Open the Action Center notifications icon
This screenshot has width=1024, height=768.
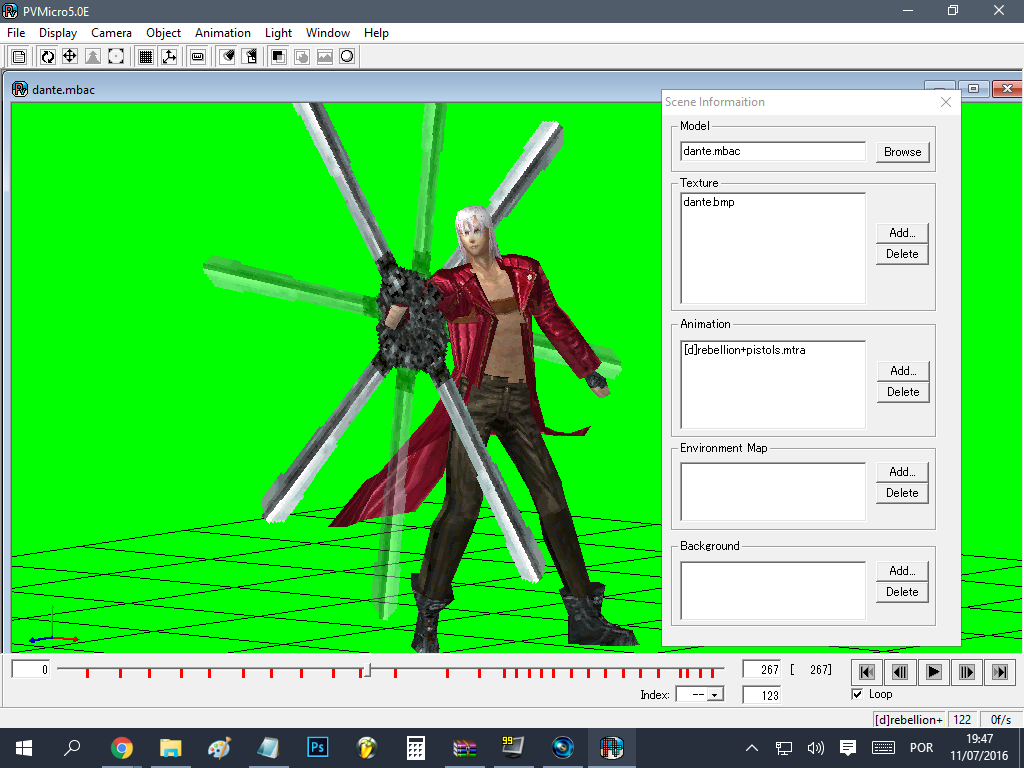click(848, 748)
